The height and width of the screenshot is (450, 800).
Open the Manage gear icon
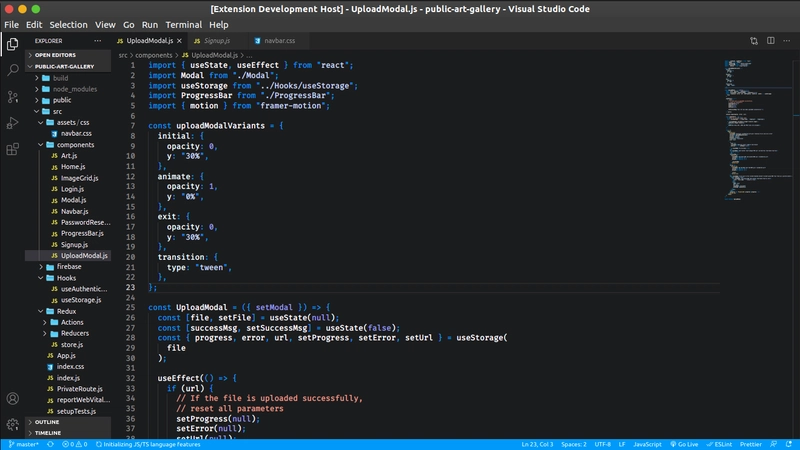tap(13, 424)
